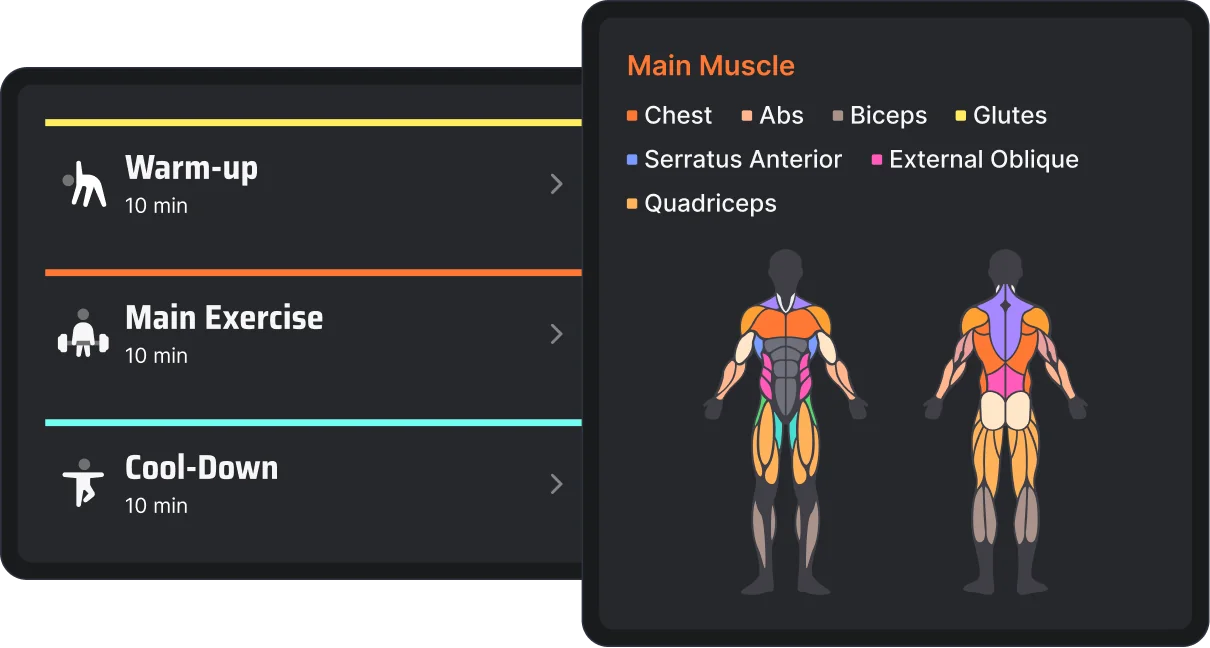Open the Main Exercise details via its chevron

[557, 334]
